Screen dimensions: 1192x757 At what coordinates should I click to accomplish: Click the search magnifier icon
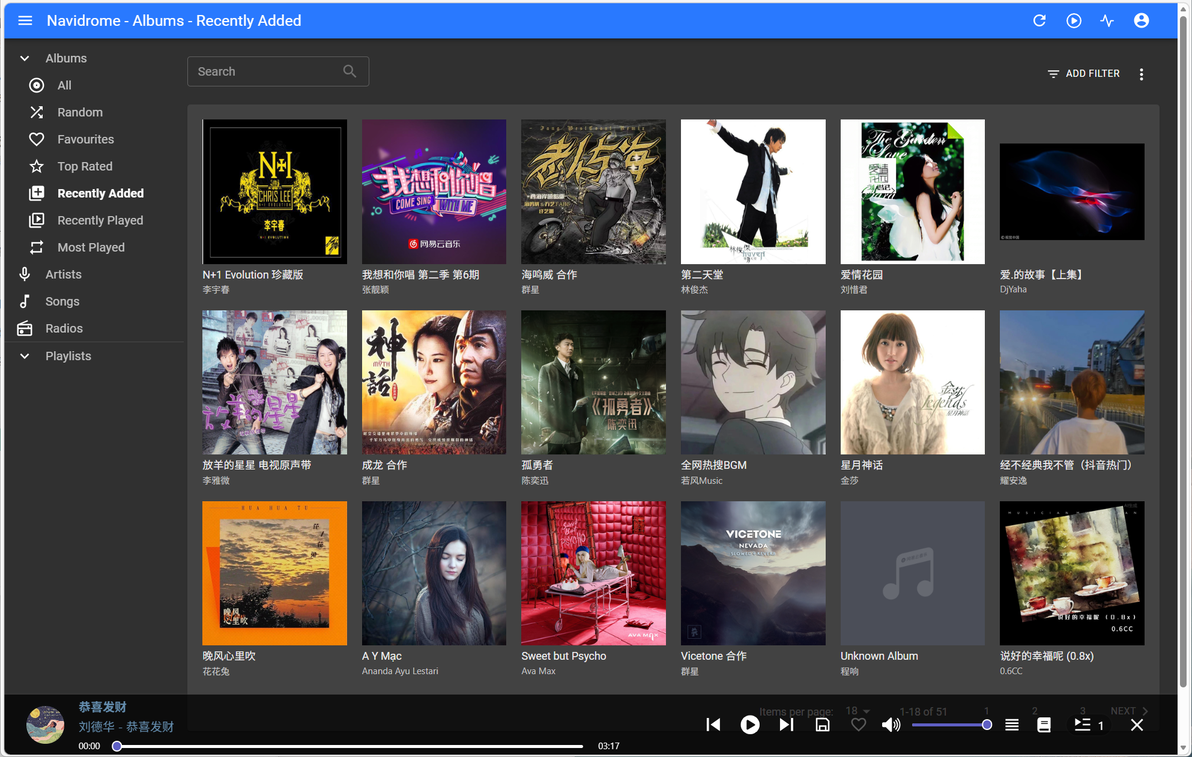pos(350,71)
